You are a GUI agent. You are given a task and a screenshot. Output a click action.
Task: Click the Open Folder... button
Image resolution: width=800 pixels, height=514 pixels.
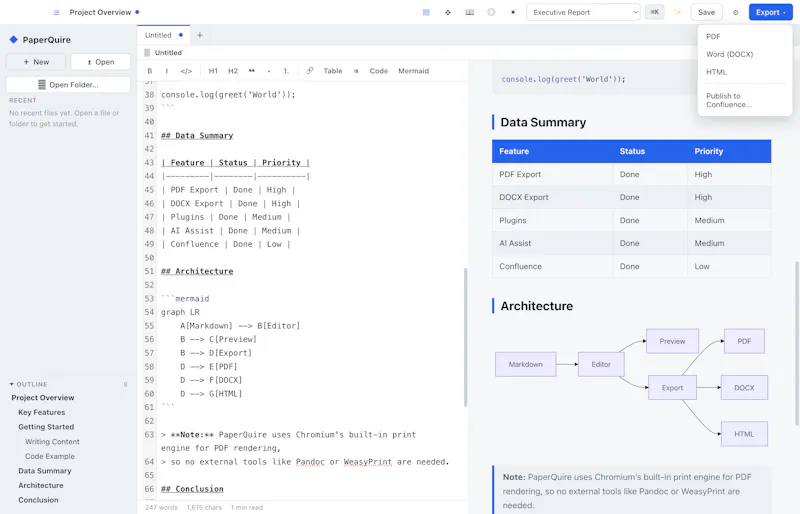coord(68,85)
